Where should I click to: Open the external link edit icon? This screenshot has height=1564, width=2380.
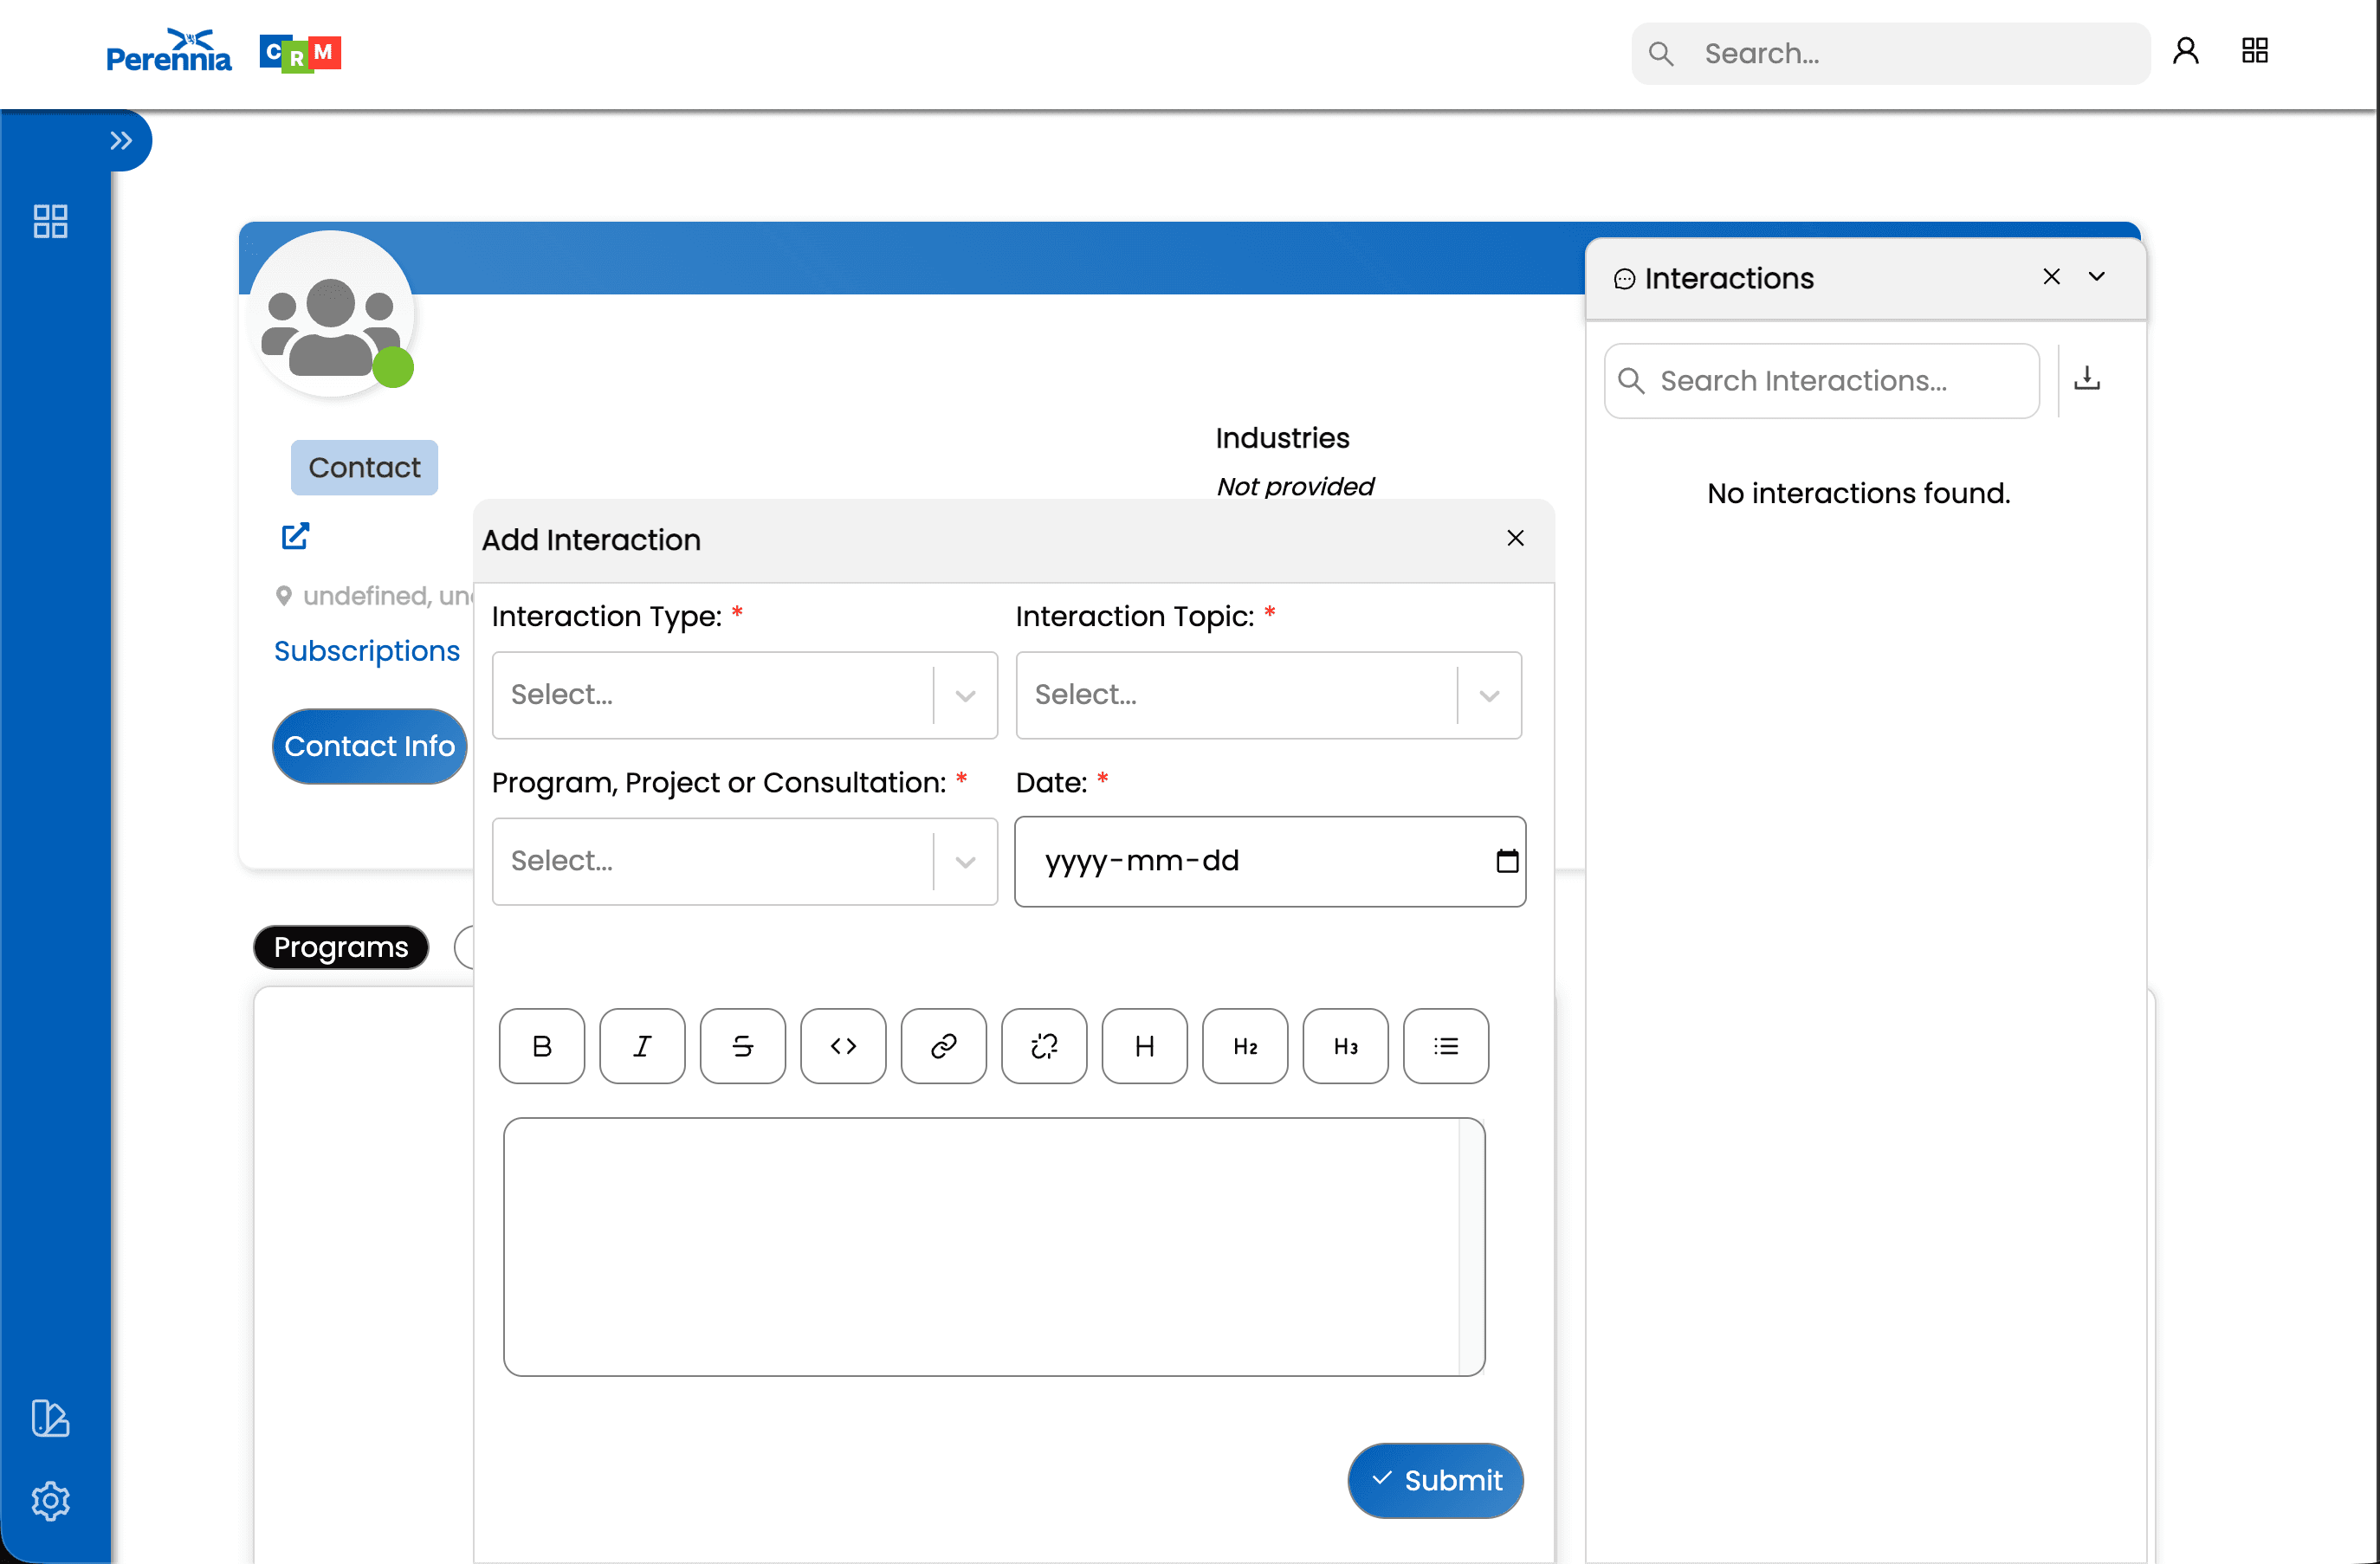295,536
